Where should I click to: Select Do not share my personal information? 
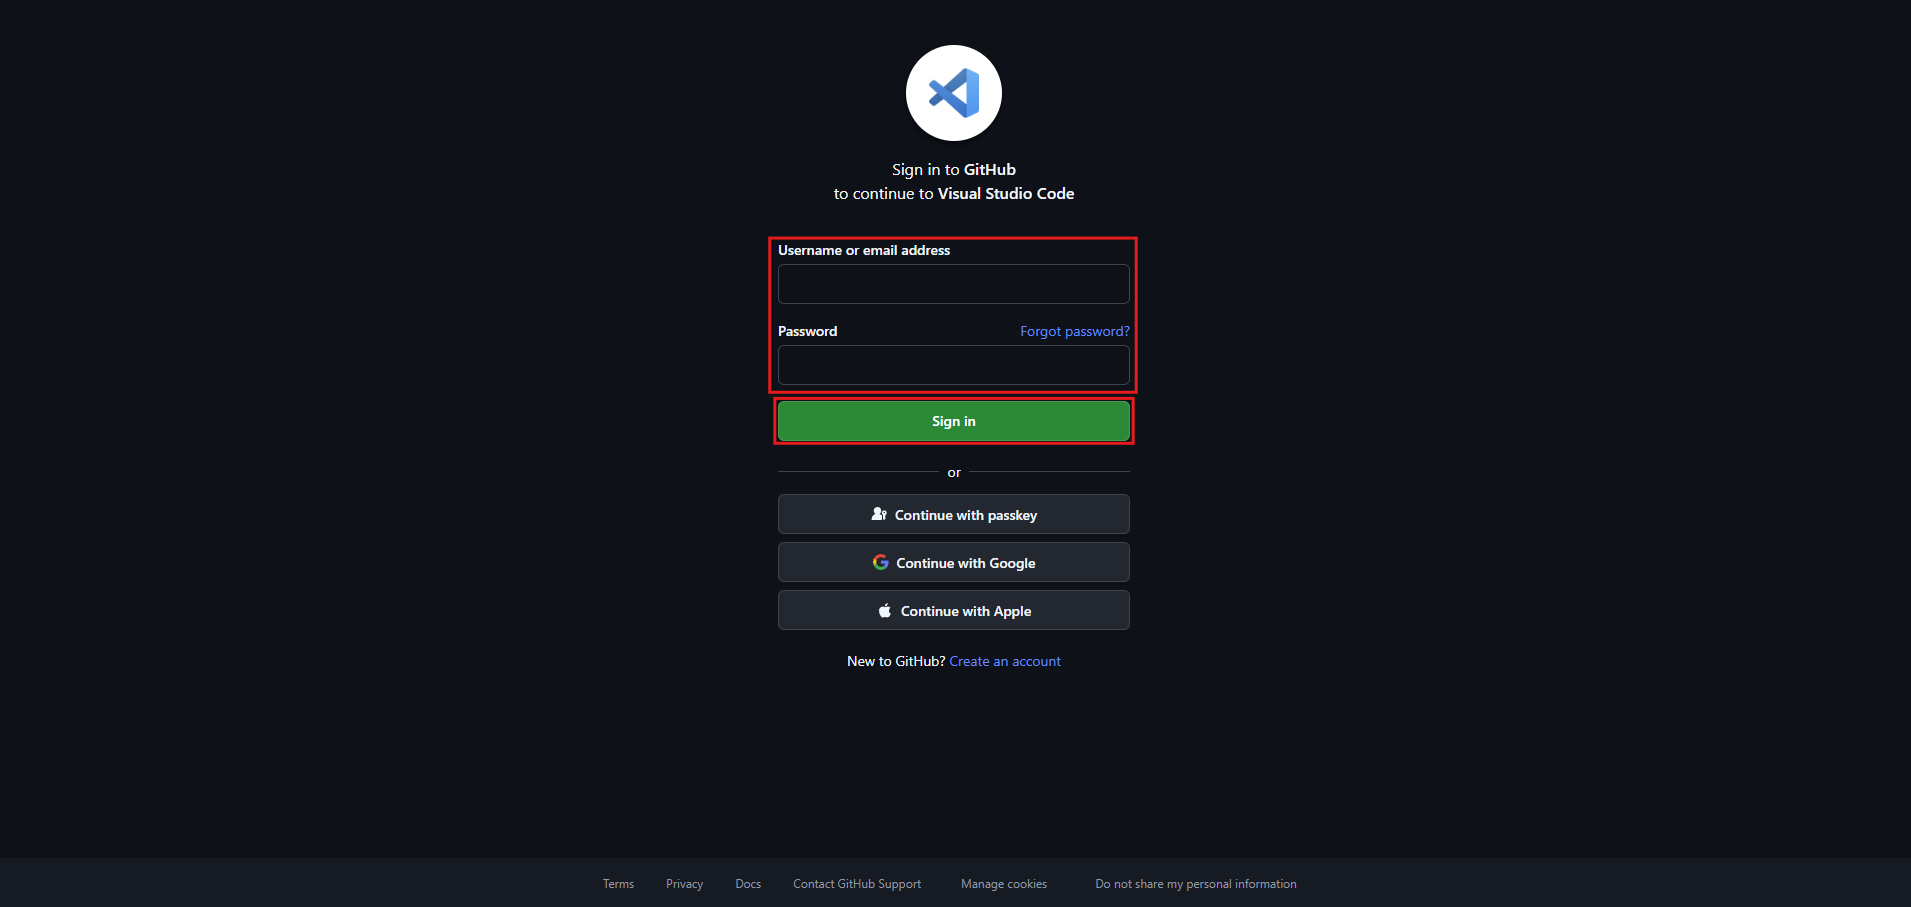click(x=1195, y=884)
